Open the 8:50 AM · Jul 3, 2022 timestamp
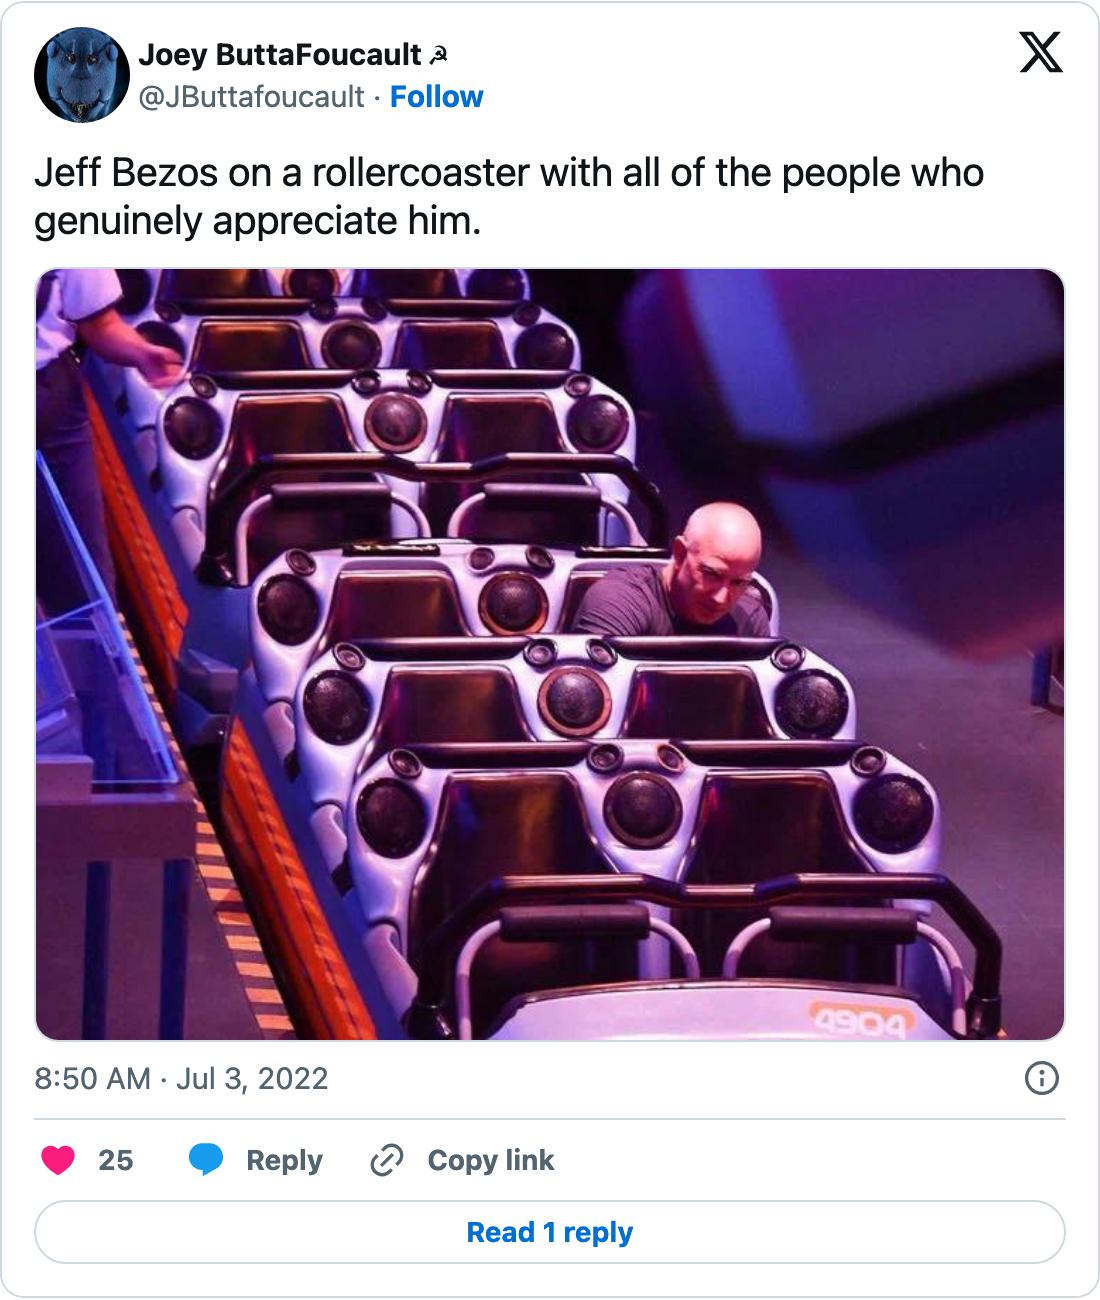Viewport: 1100px width, 1300px height. click(x=181, y=1078)
